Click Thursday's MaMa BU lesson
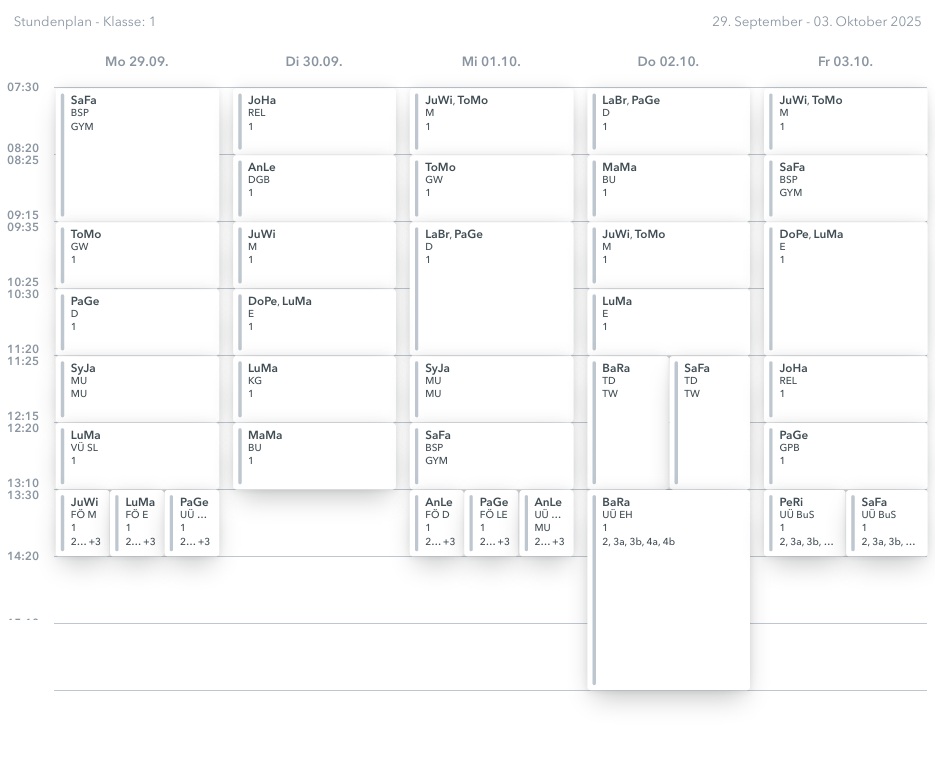The width and height of the screenshot is (935, 772). (x=669, y=187)
